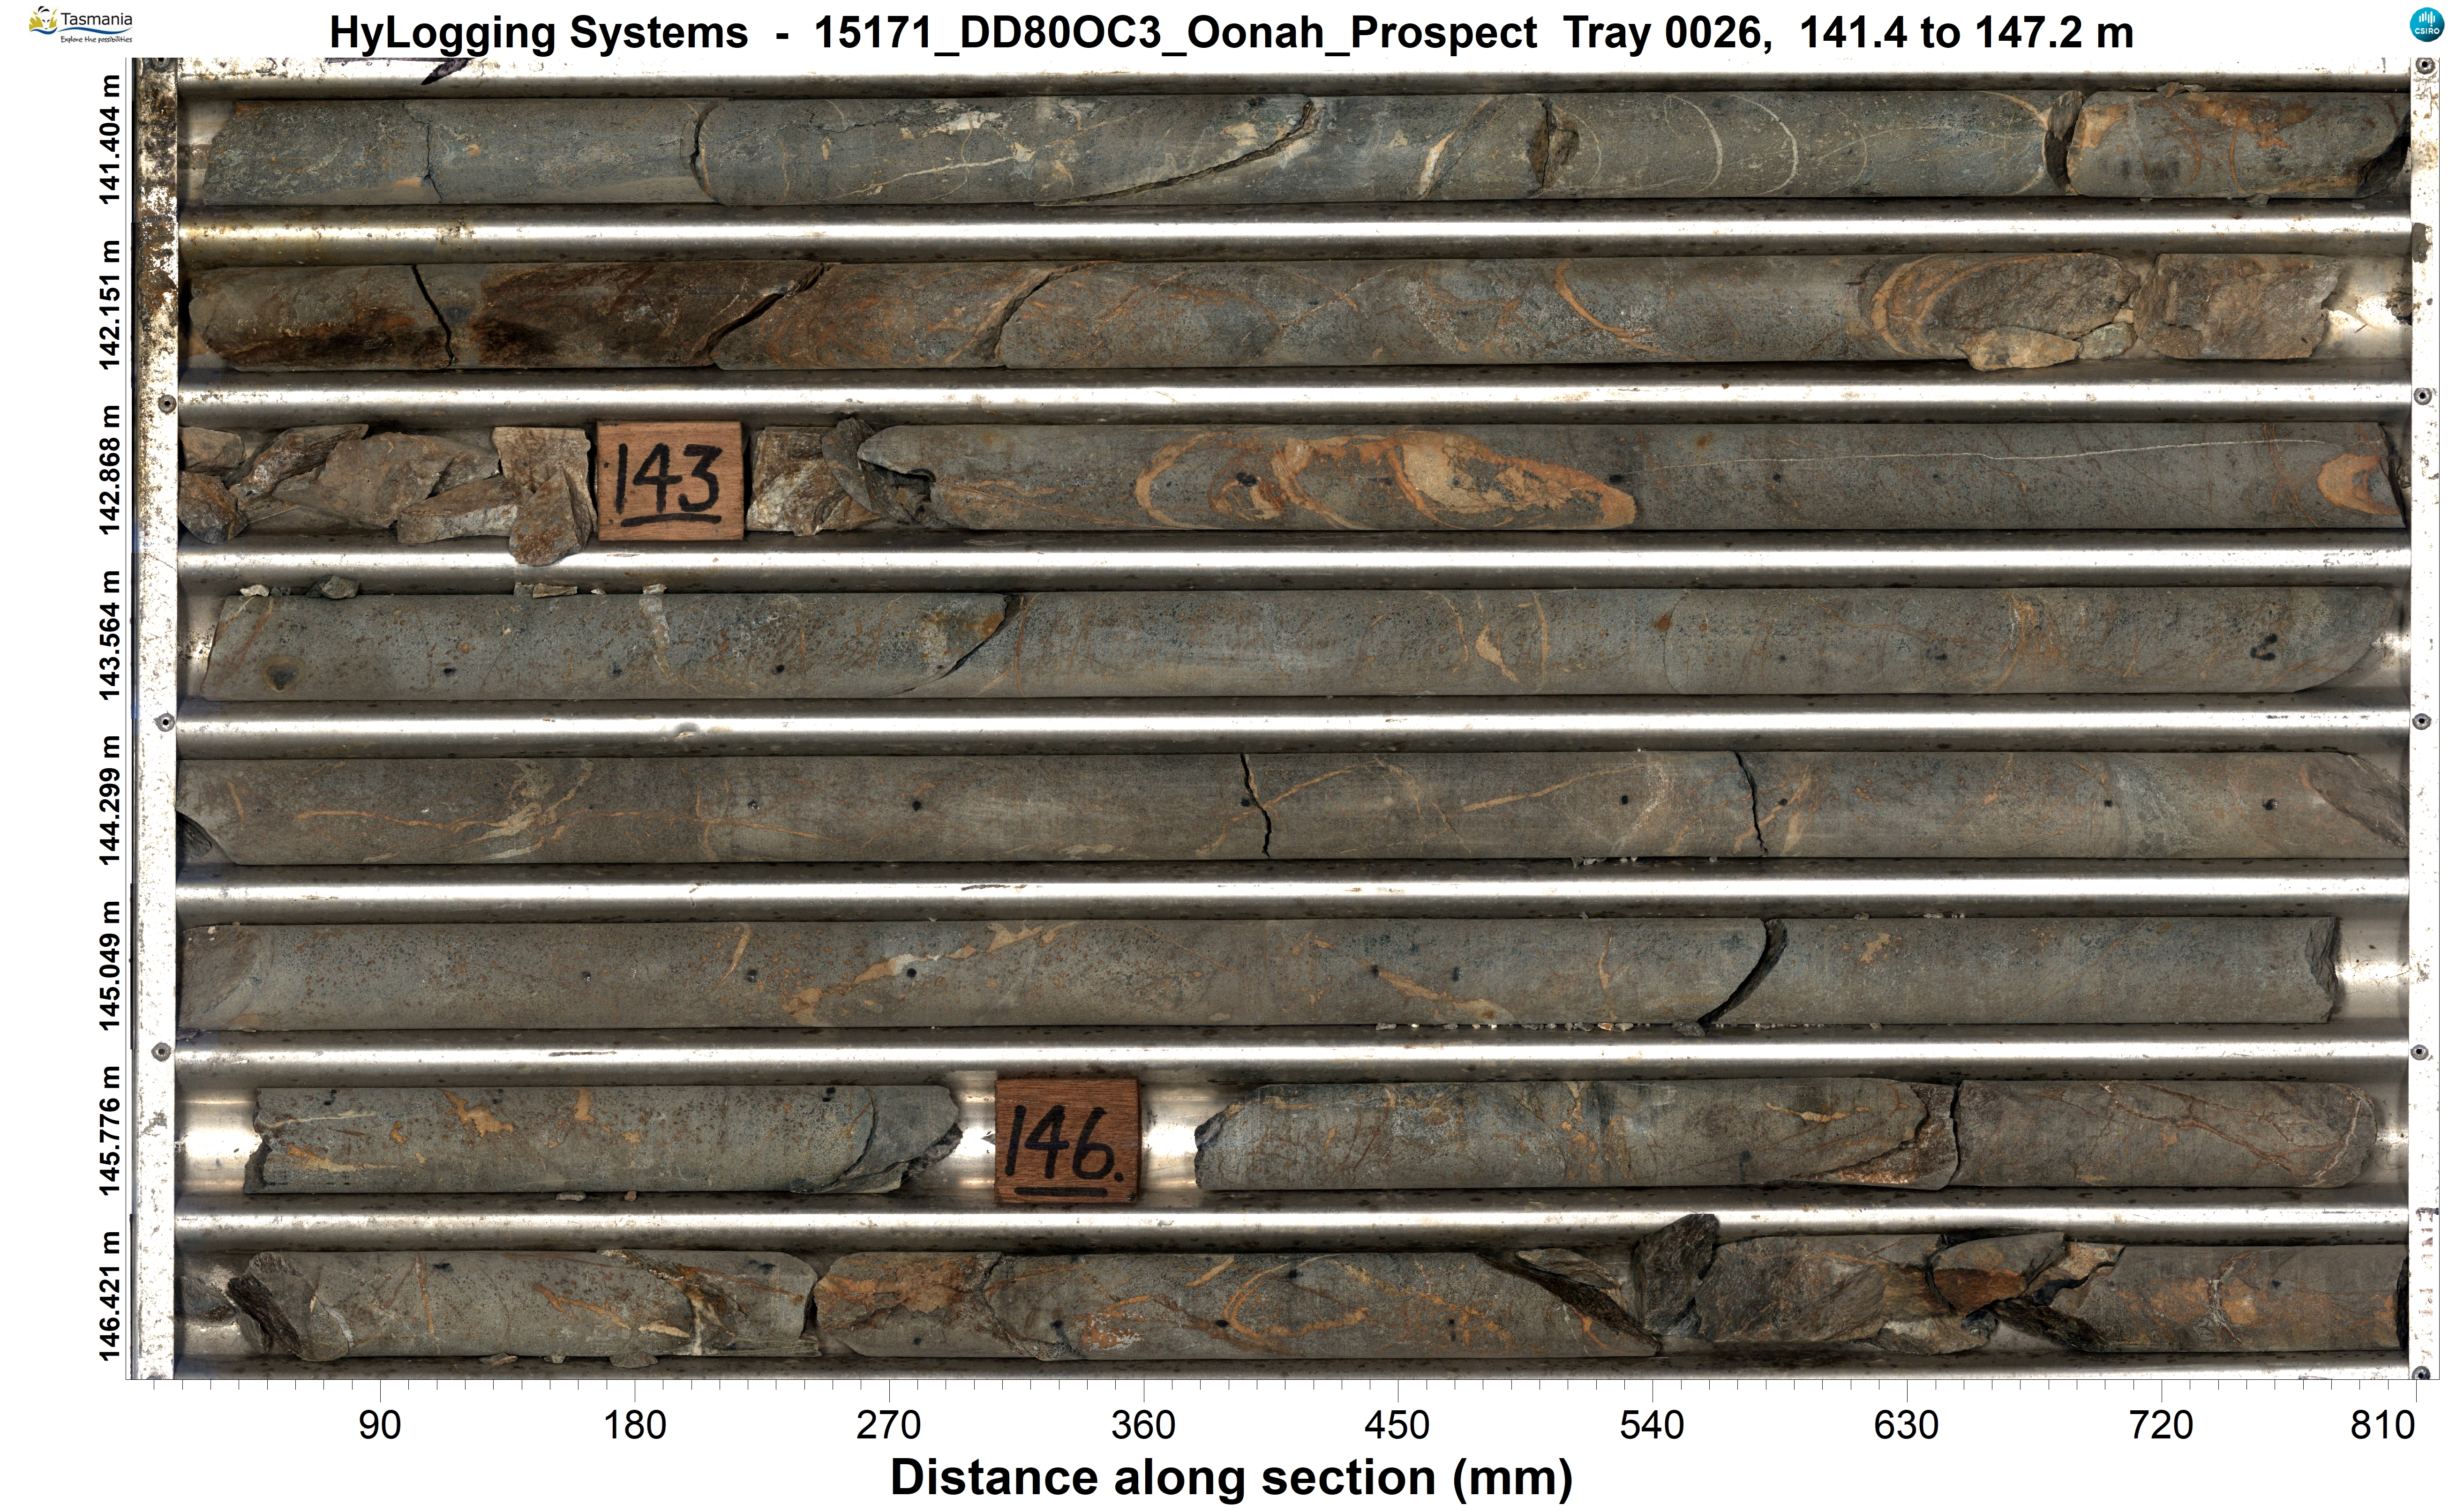Click the CSIRO round logo
The image size is (2464, 1512).
tap(2426, 25)
